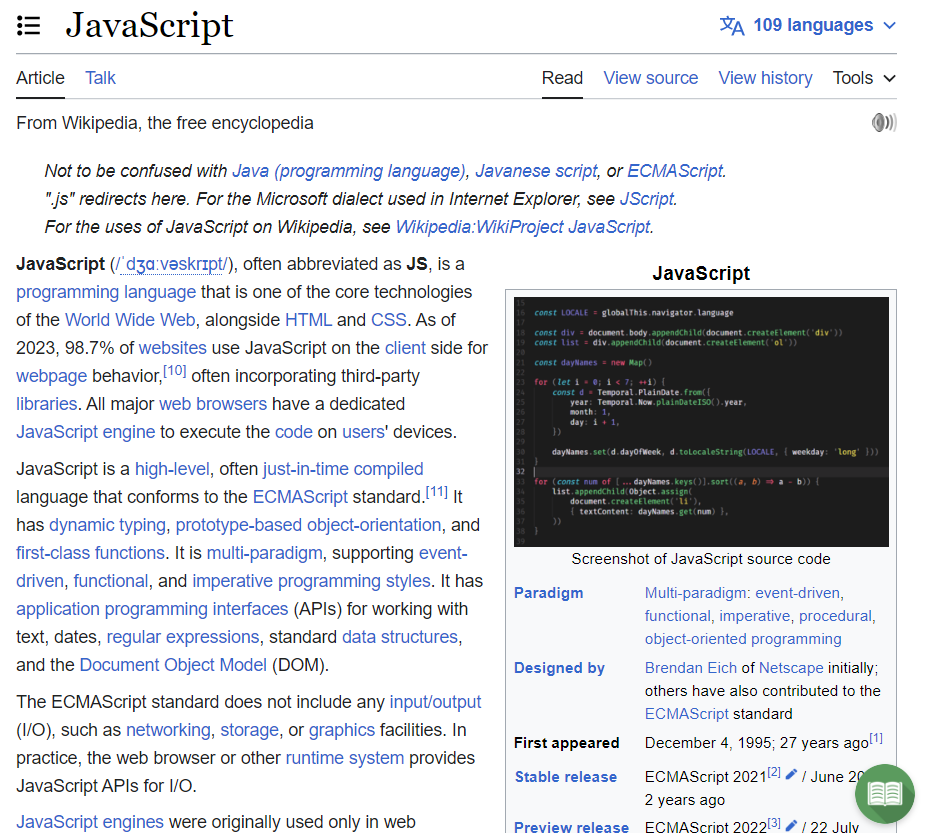
Task: Open the Java (programming language) link
Action: [349, 171]
